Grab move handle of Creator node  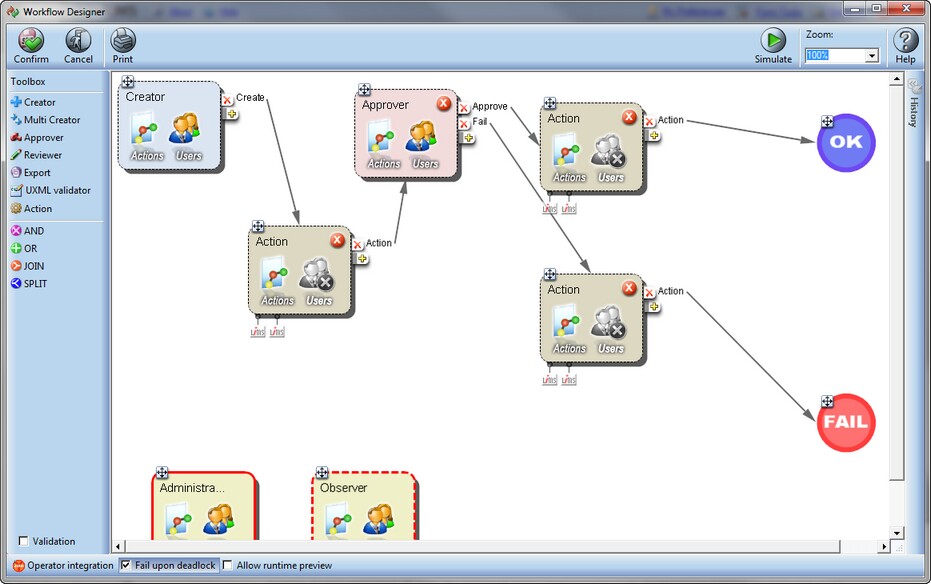click(127, 81)
